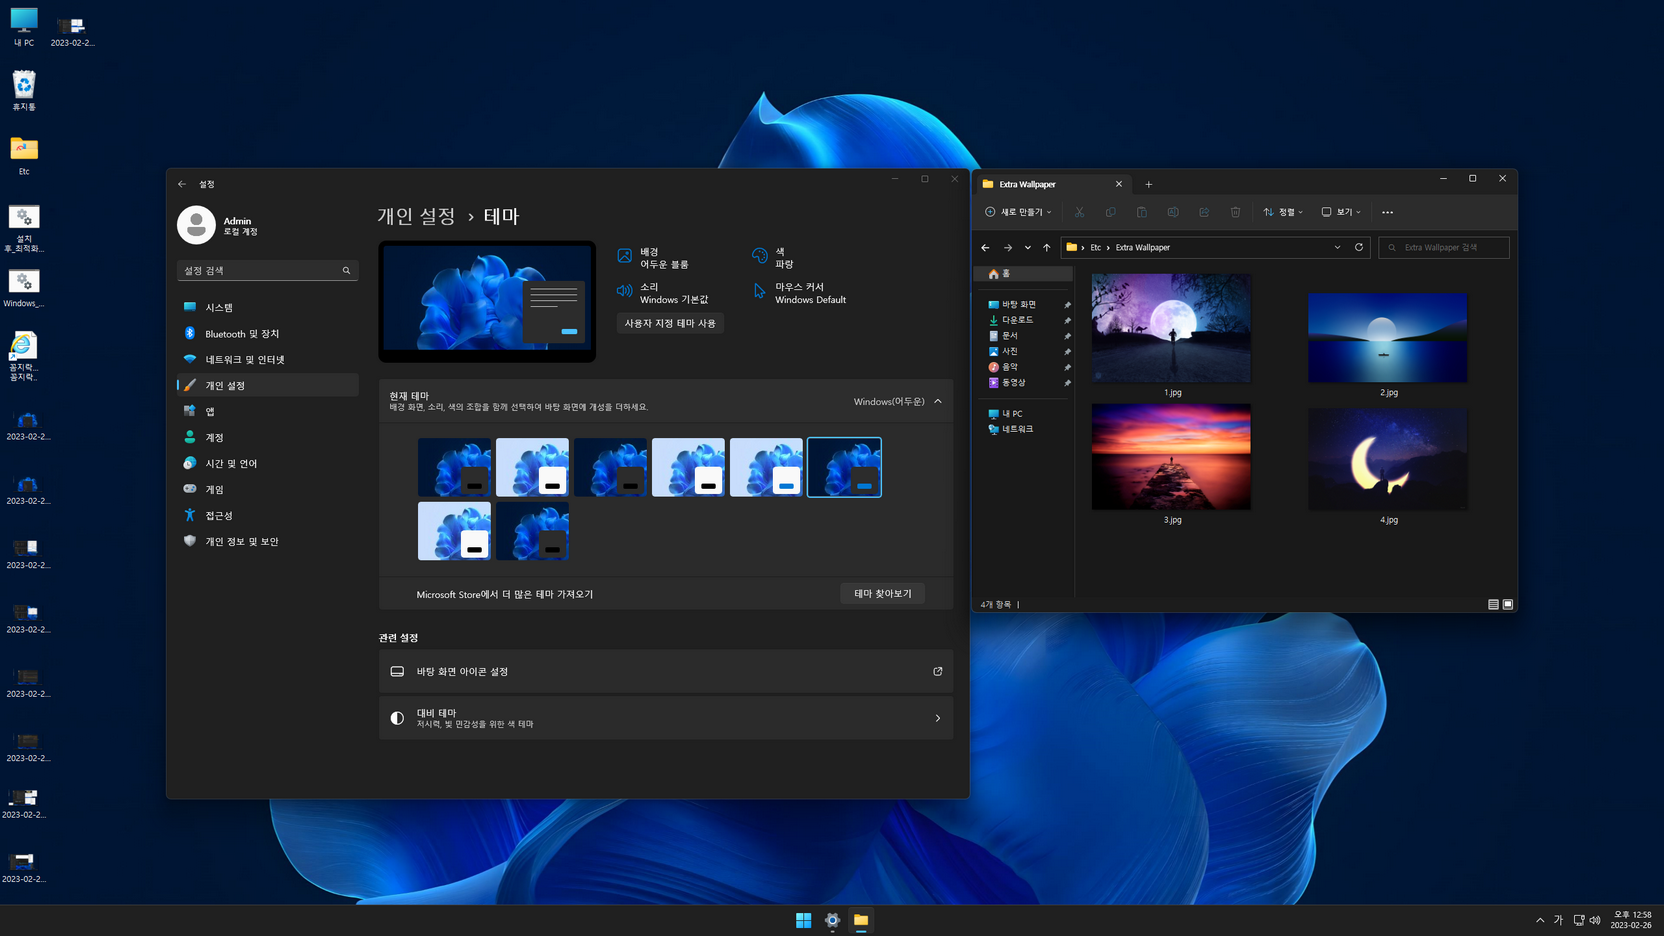Open 시스템 in Settings sidebar
The image size is (1664, 936).
268,307
